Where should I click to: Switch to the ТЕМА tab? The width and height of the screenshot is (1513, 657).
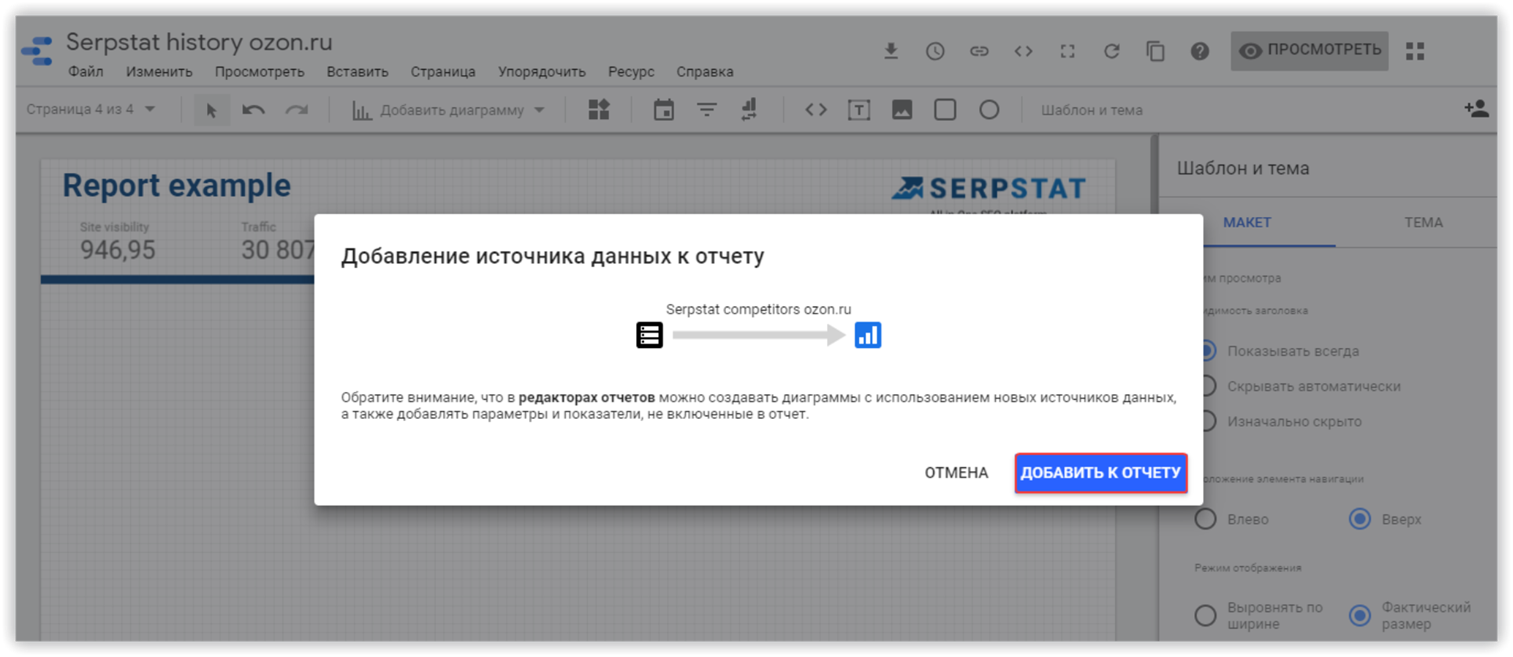[x=1423, y=222]
